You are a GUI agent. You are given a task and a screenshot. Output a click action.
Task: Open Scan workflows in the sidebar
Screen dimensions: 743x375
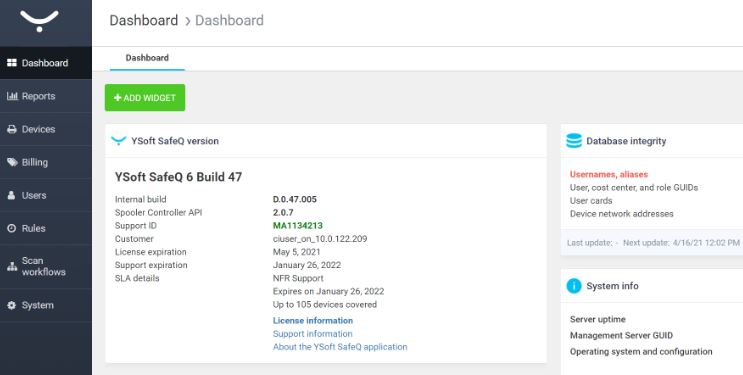[x=46, y=266]
